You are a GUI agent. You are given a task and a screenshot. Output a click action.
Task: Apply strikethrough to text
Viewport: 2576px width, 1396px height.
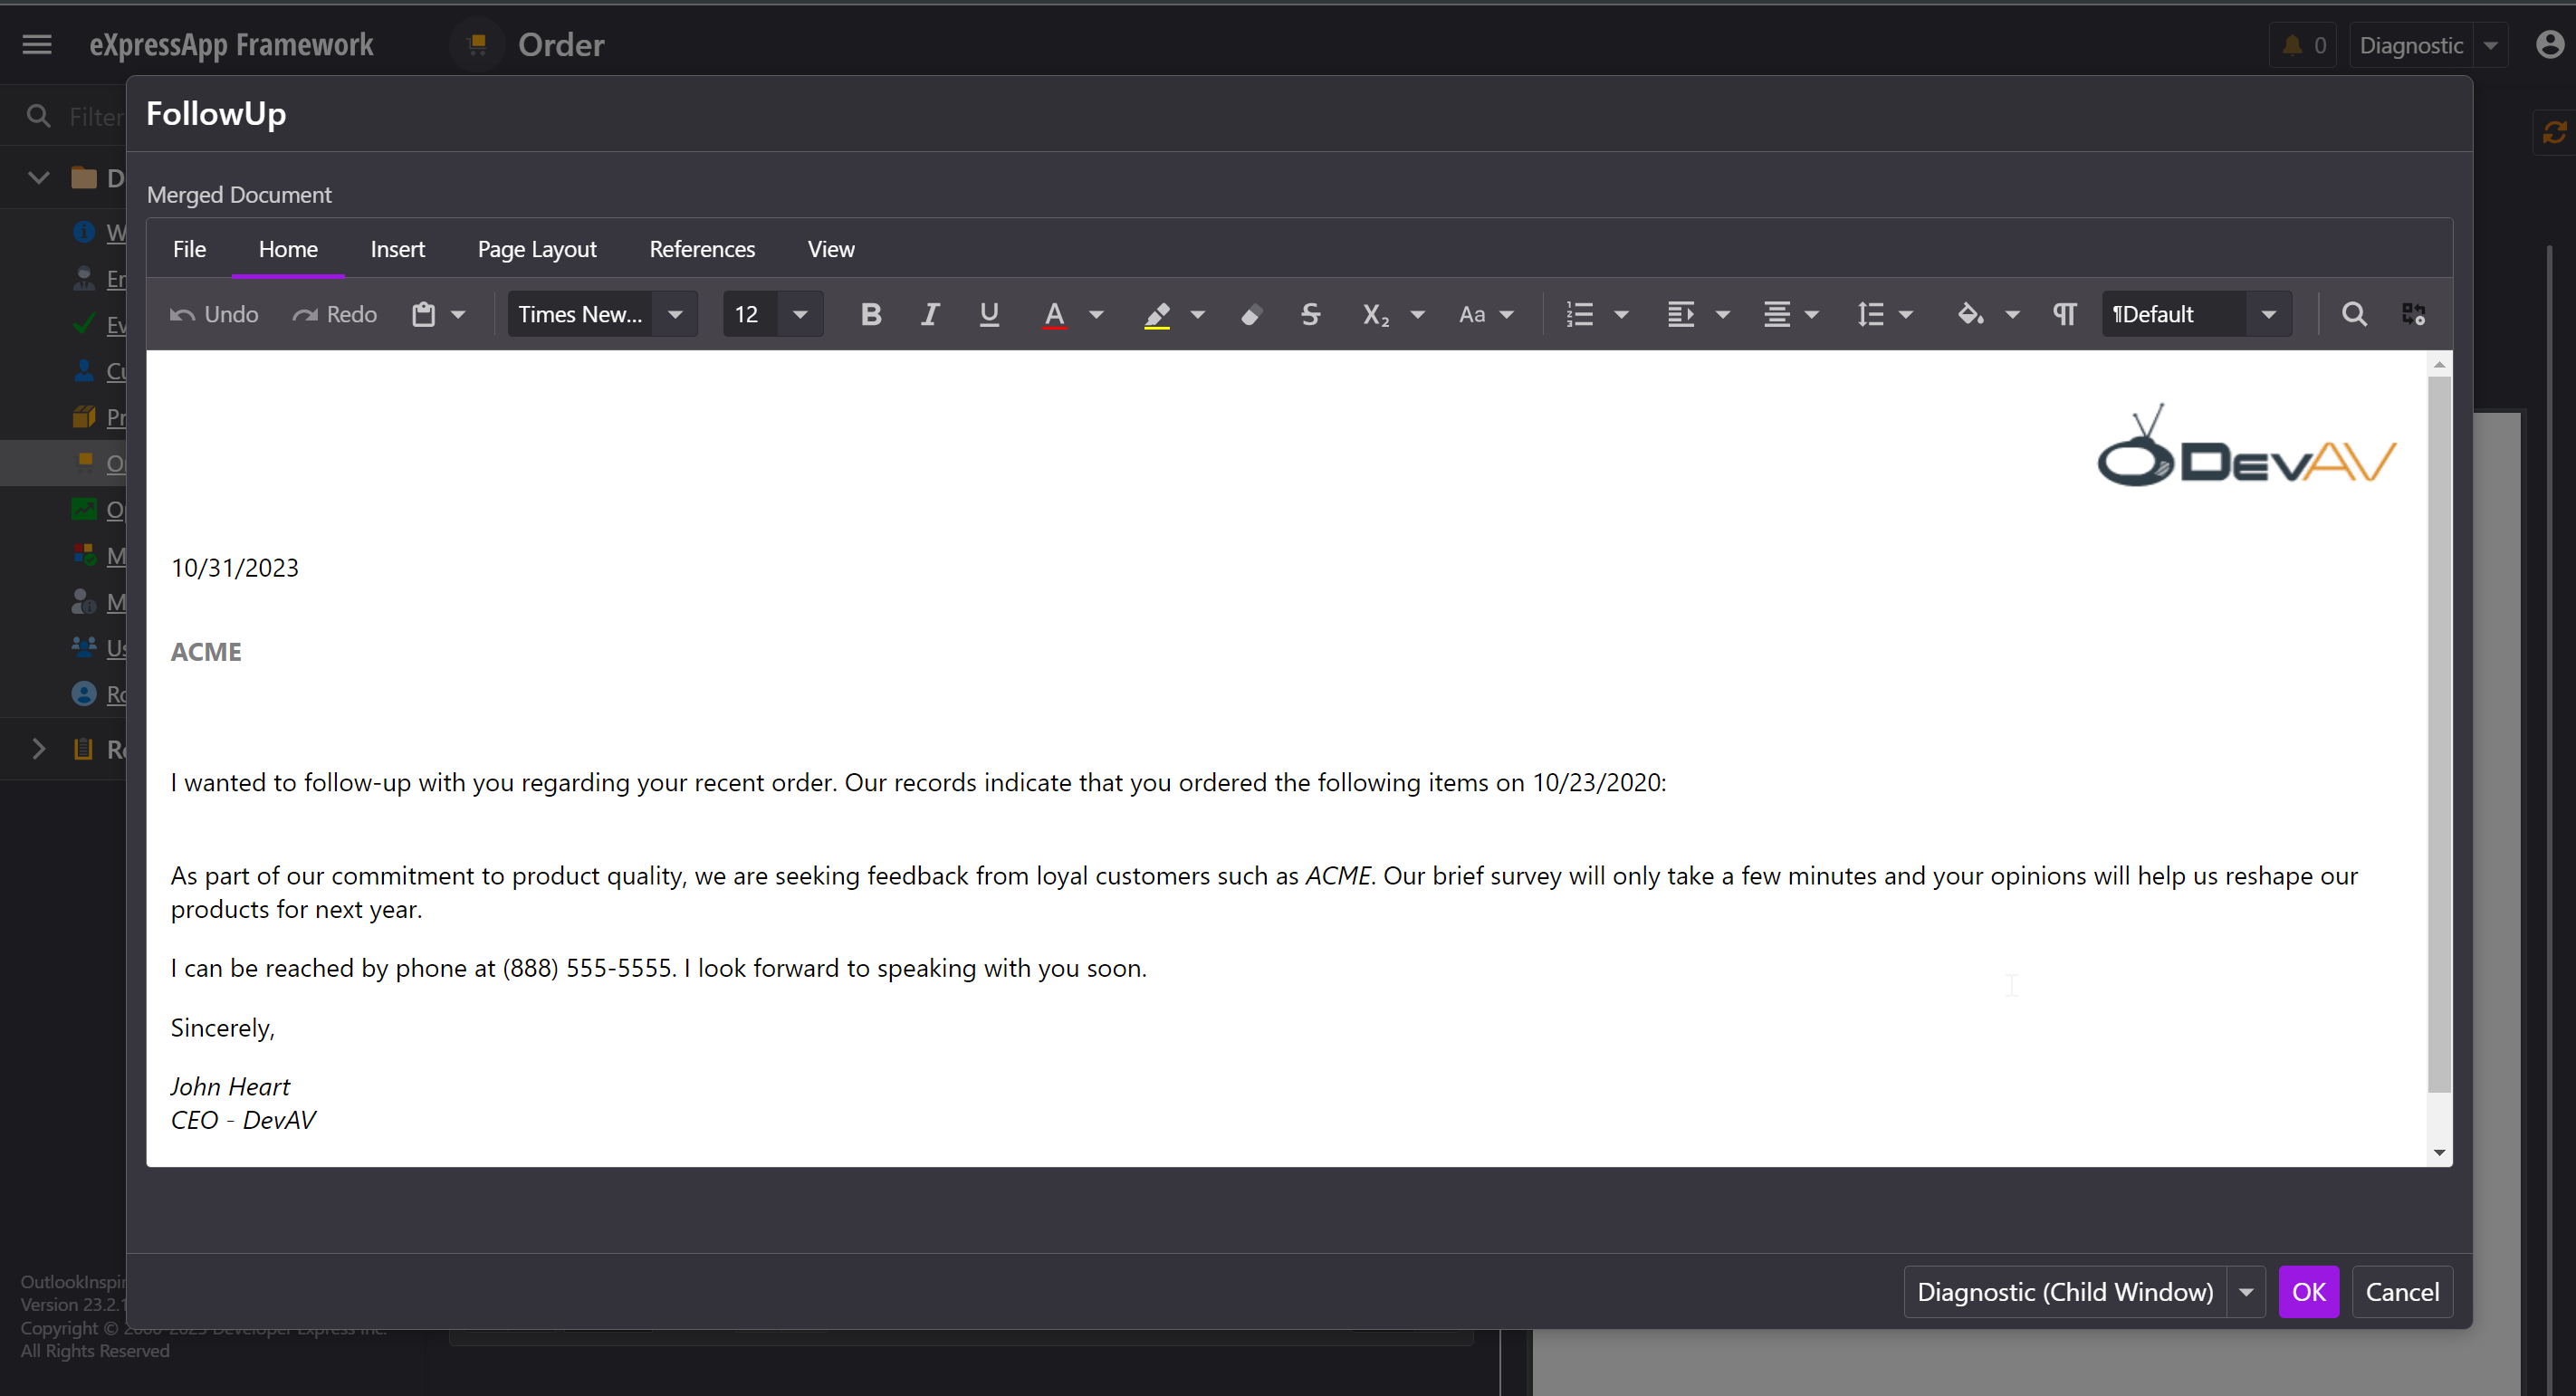[x=1310, y=314]
